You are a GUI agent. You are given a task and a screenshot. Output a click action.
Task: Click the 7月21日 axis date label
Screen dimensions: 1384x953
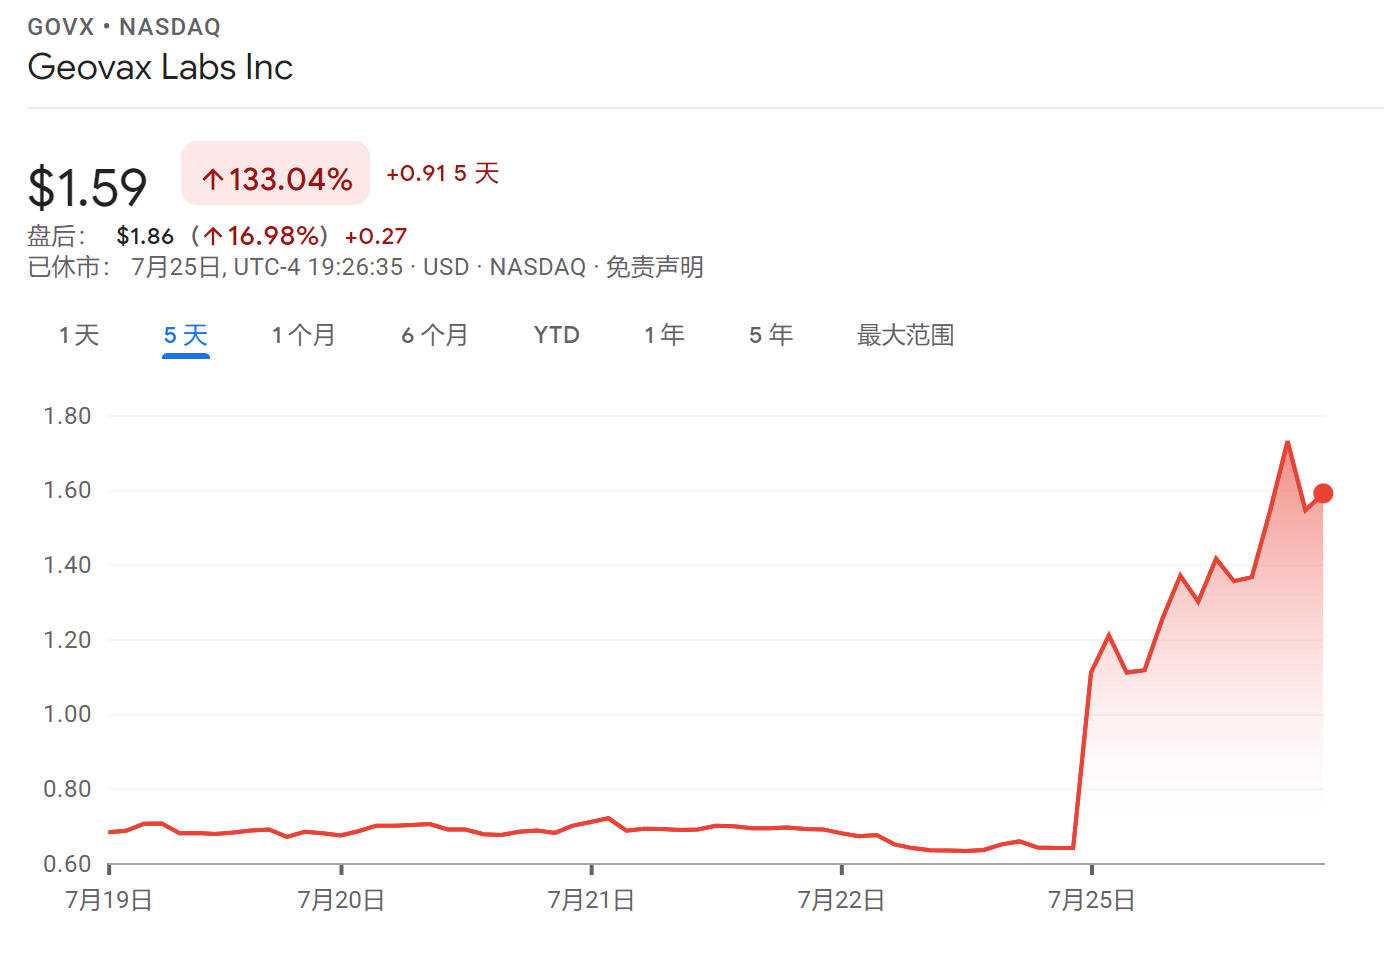click(x=591, y=900)
